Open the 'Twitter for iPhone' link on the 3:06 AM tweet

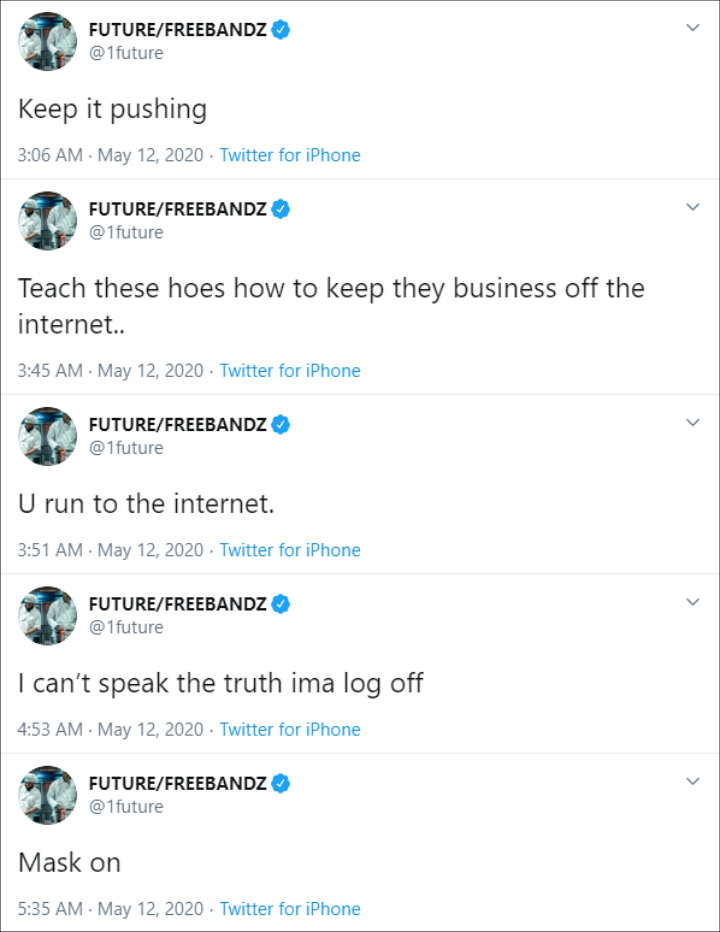290,155
